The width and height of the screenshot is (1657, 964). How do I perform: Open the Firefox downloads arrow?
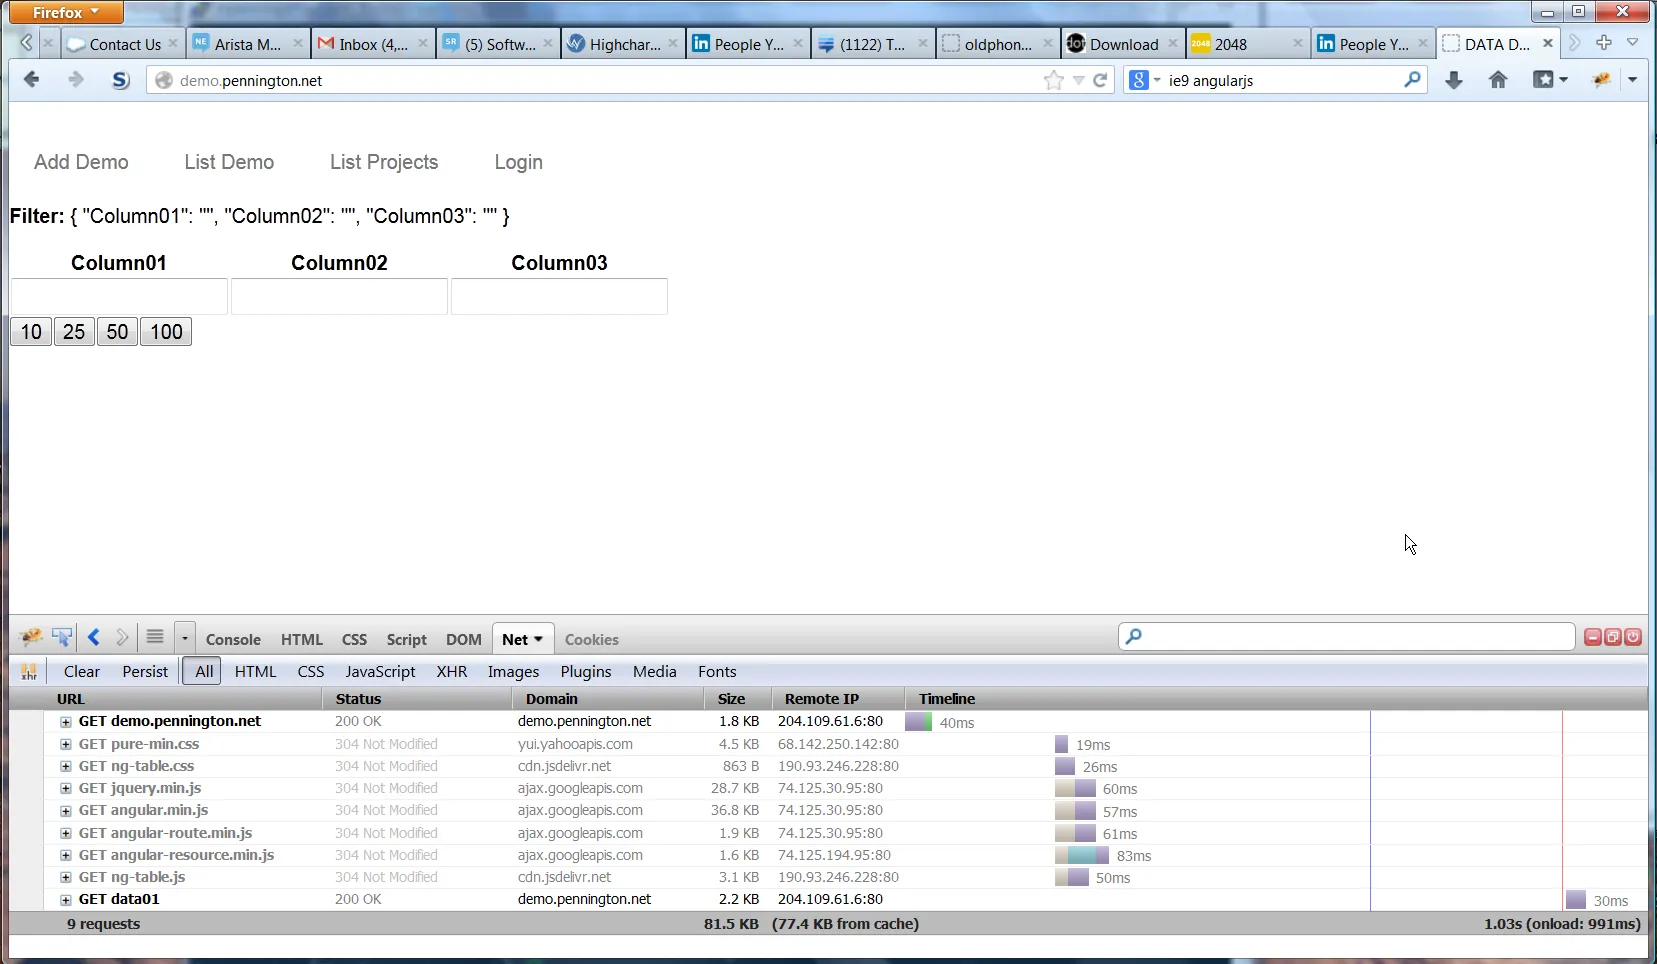(1454, 80)
